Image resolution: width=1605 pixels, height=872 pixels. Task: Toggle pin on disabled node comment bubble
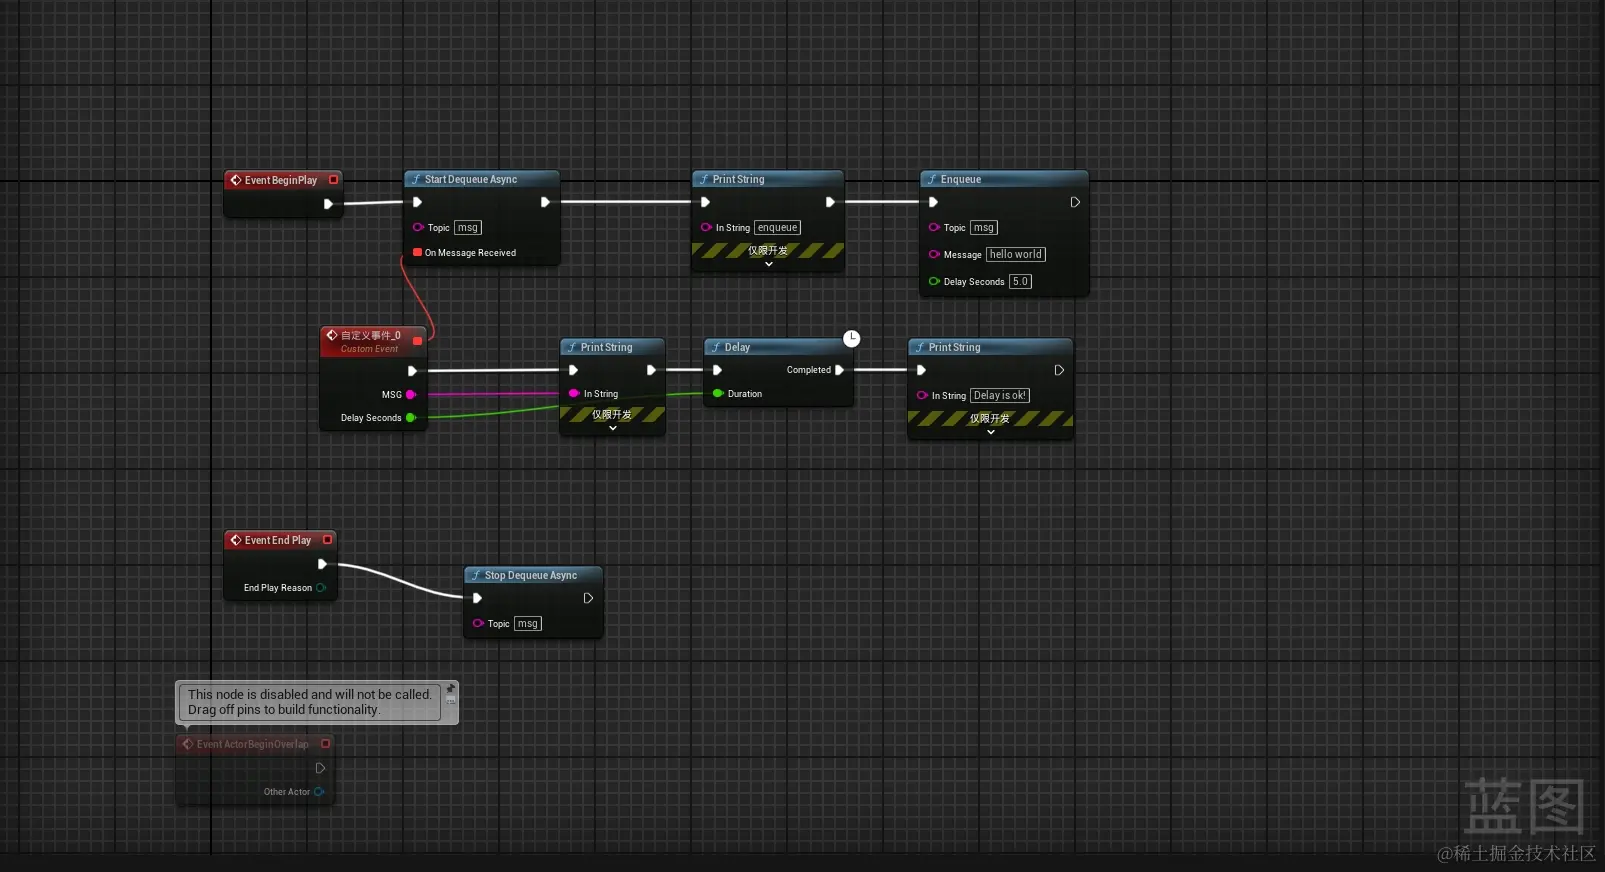(x=450, y=689)
